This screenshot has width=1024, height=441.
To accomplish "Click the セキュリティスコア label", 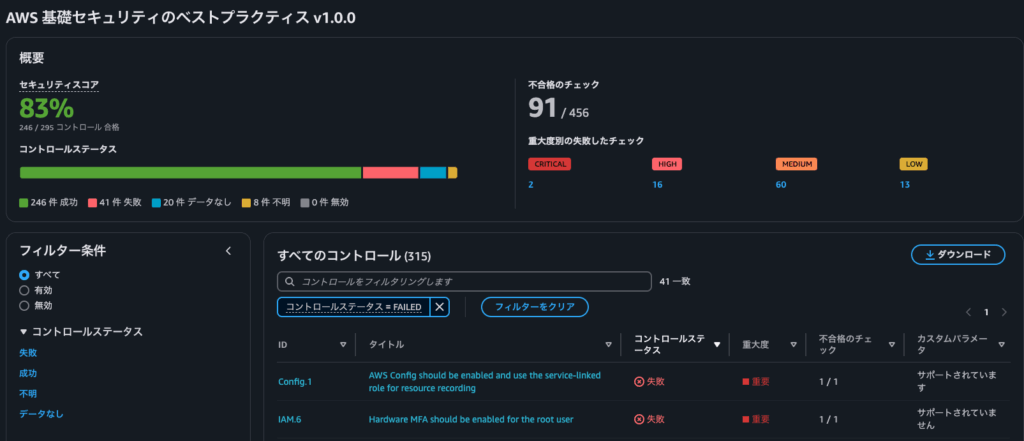I will pyautogui.click(x=59, y=84).
